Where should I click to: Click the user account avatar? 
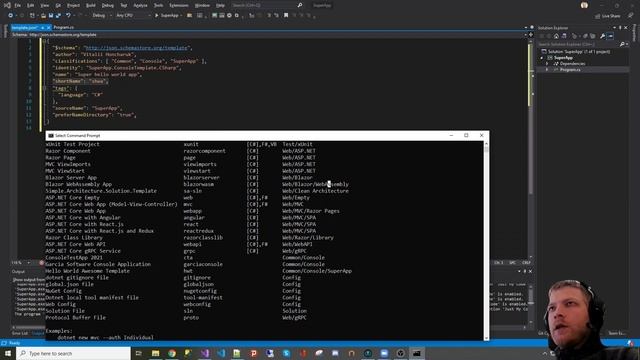click(x=584, y=5)
